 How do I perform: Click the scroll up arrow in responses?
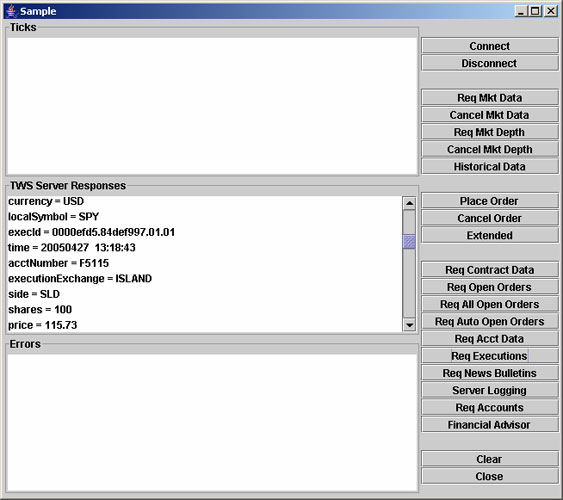pyautogui.click(x=409, y=203)
